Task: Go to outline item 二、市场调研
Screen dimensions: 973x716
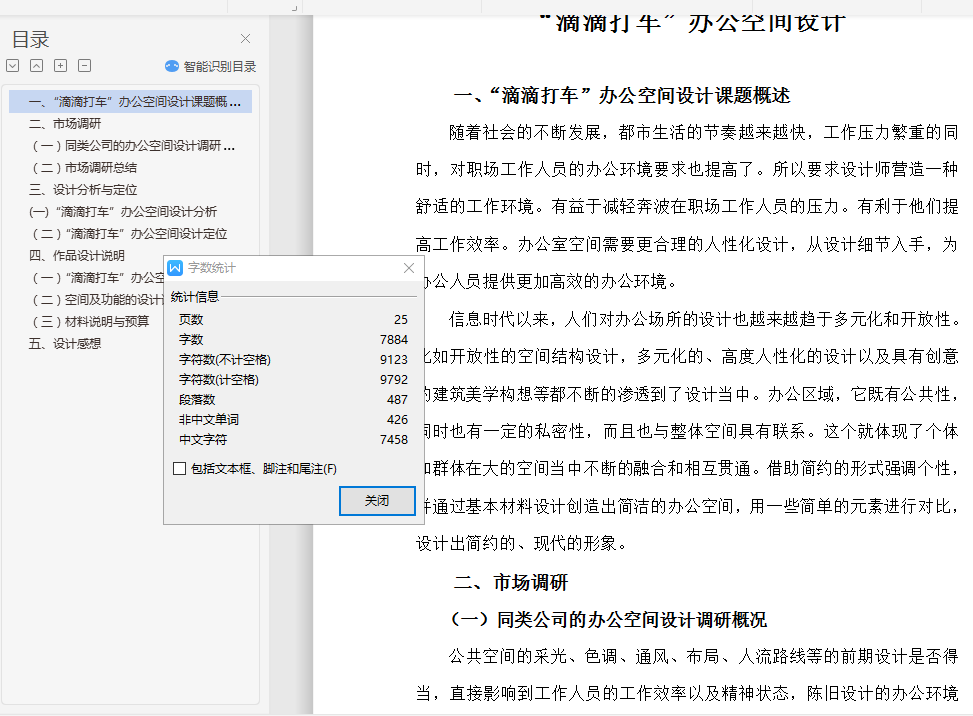Action: 65,123
